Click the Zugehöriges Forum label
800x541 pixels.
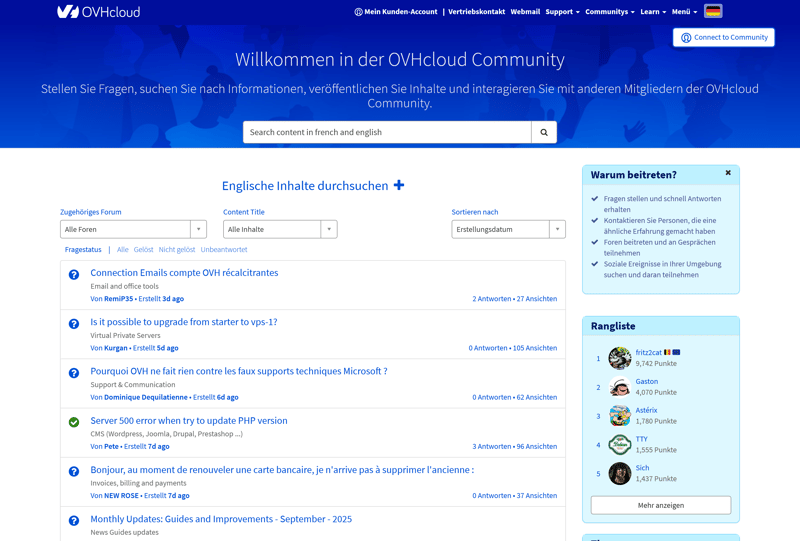point(91,212)
